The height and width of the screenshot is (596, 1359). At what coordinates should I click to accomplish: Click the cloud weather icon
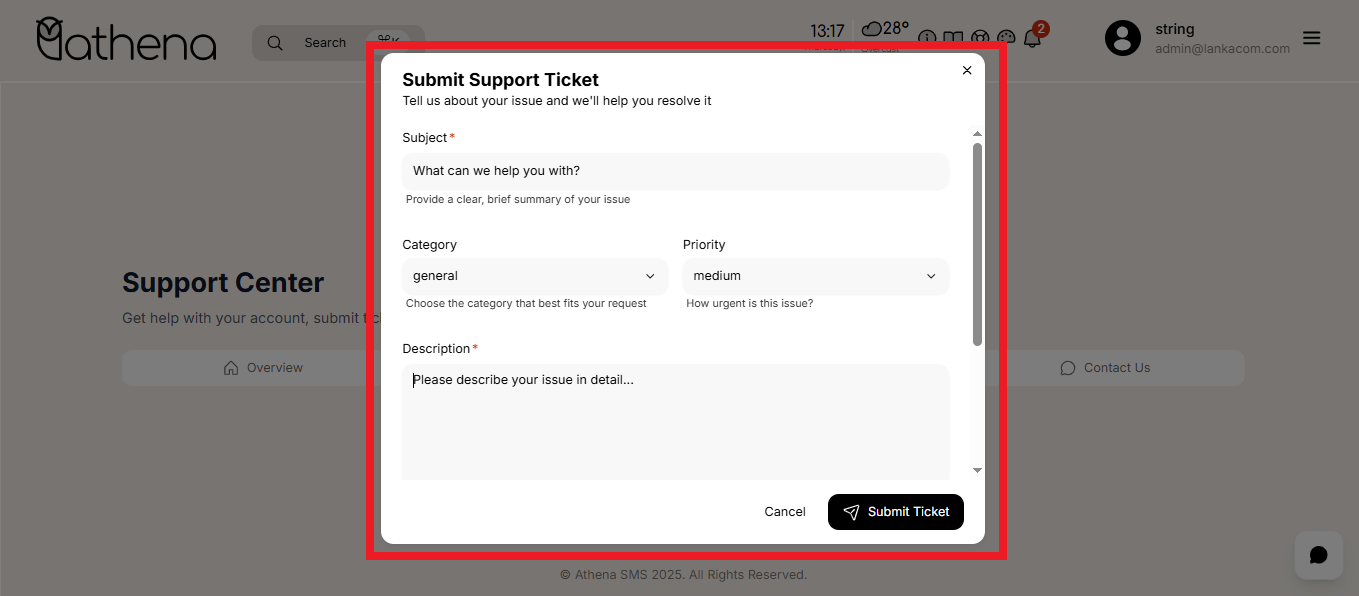tap(871, 28)
